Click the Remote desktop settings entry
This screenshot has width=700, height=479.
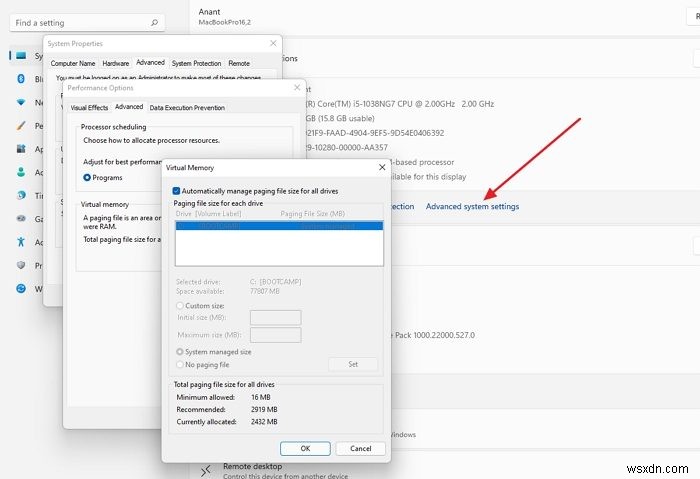pos(286,471)
